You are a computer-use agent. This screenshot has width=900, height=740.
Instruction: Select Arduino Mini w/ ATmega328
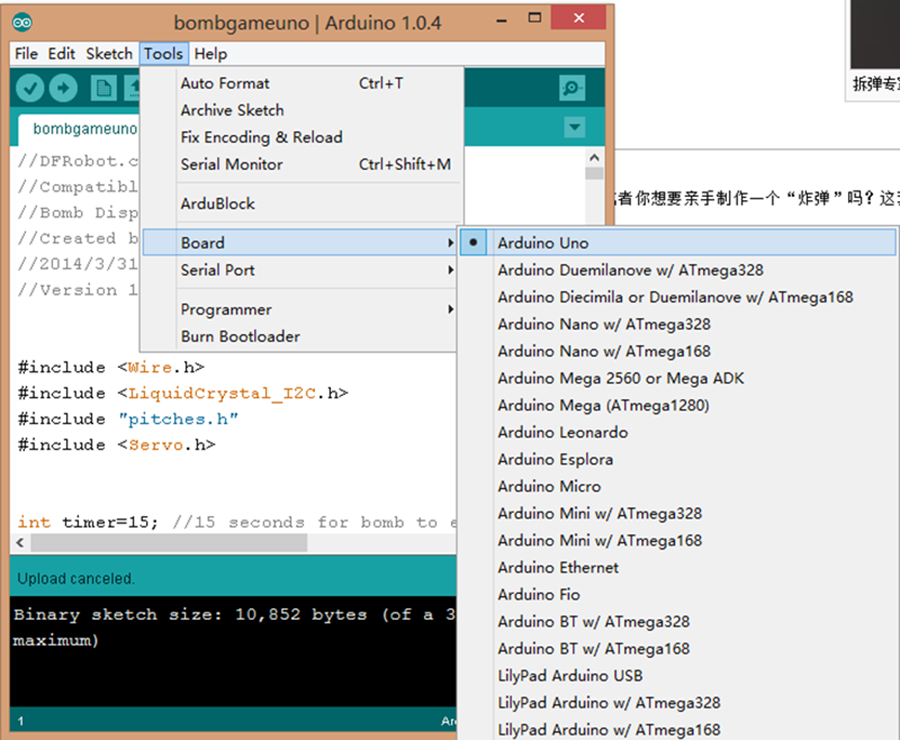(678, 513)
